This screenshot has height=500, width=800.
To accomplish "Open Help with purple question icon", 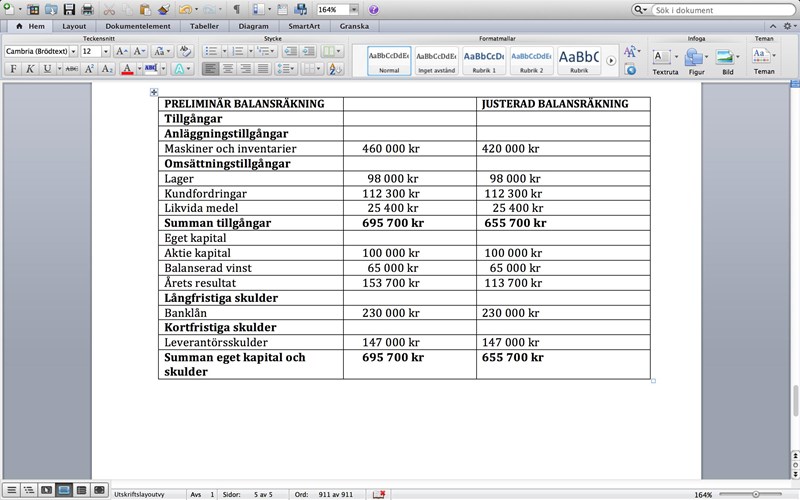I will (373, 9).
